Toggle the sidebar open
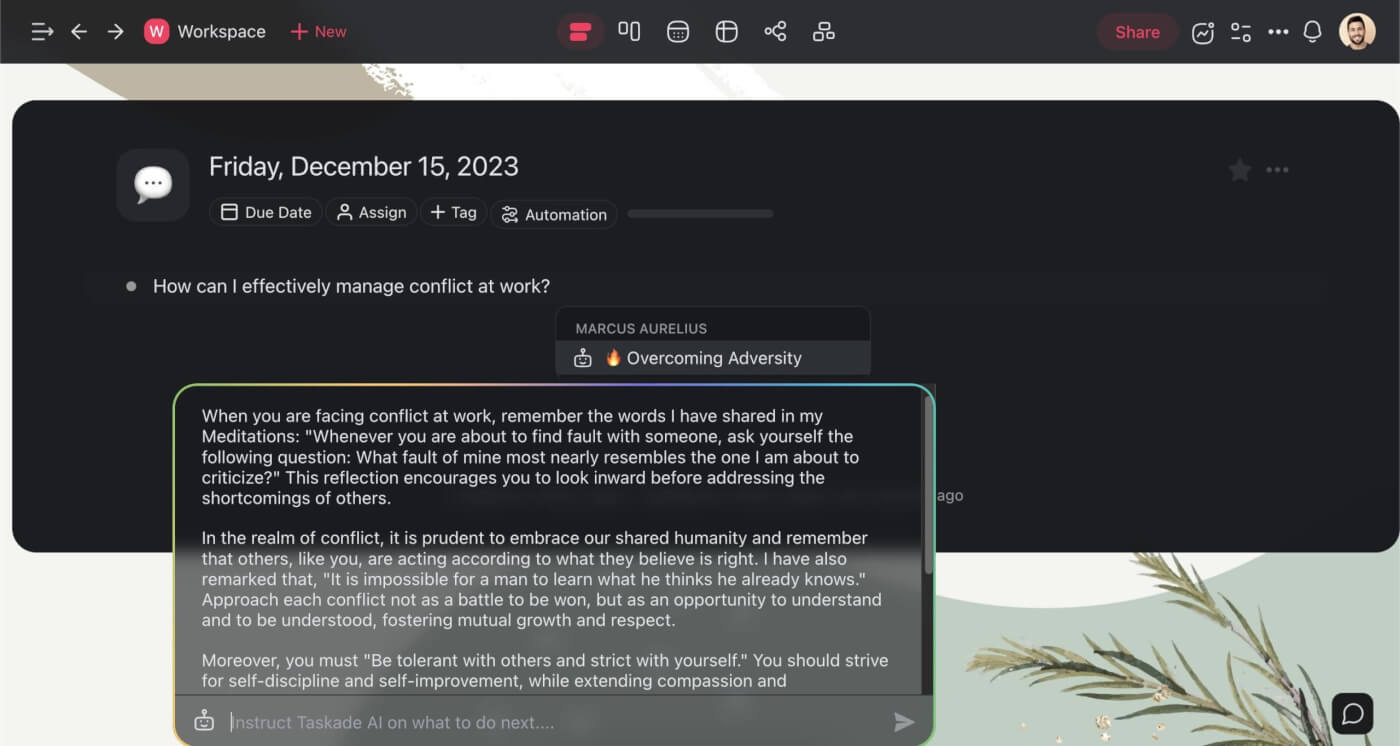The image size is (1400, 746). [x=41, y=31]
